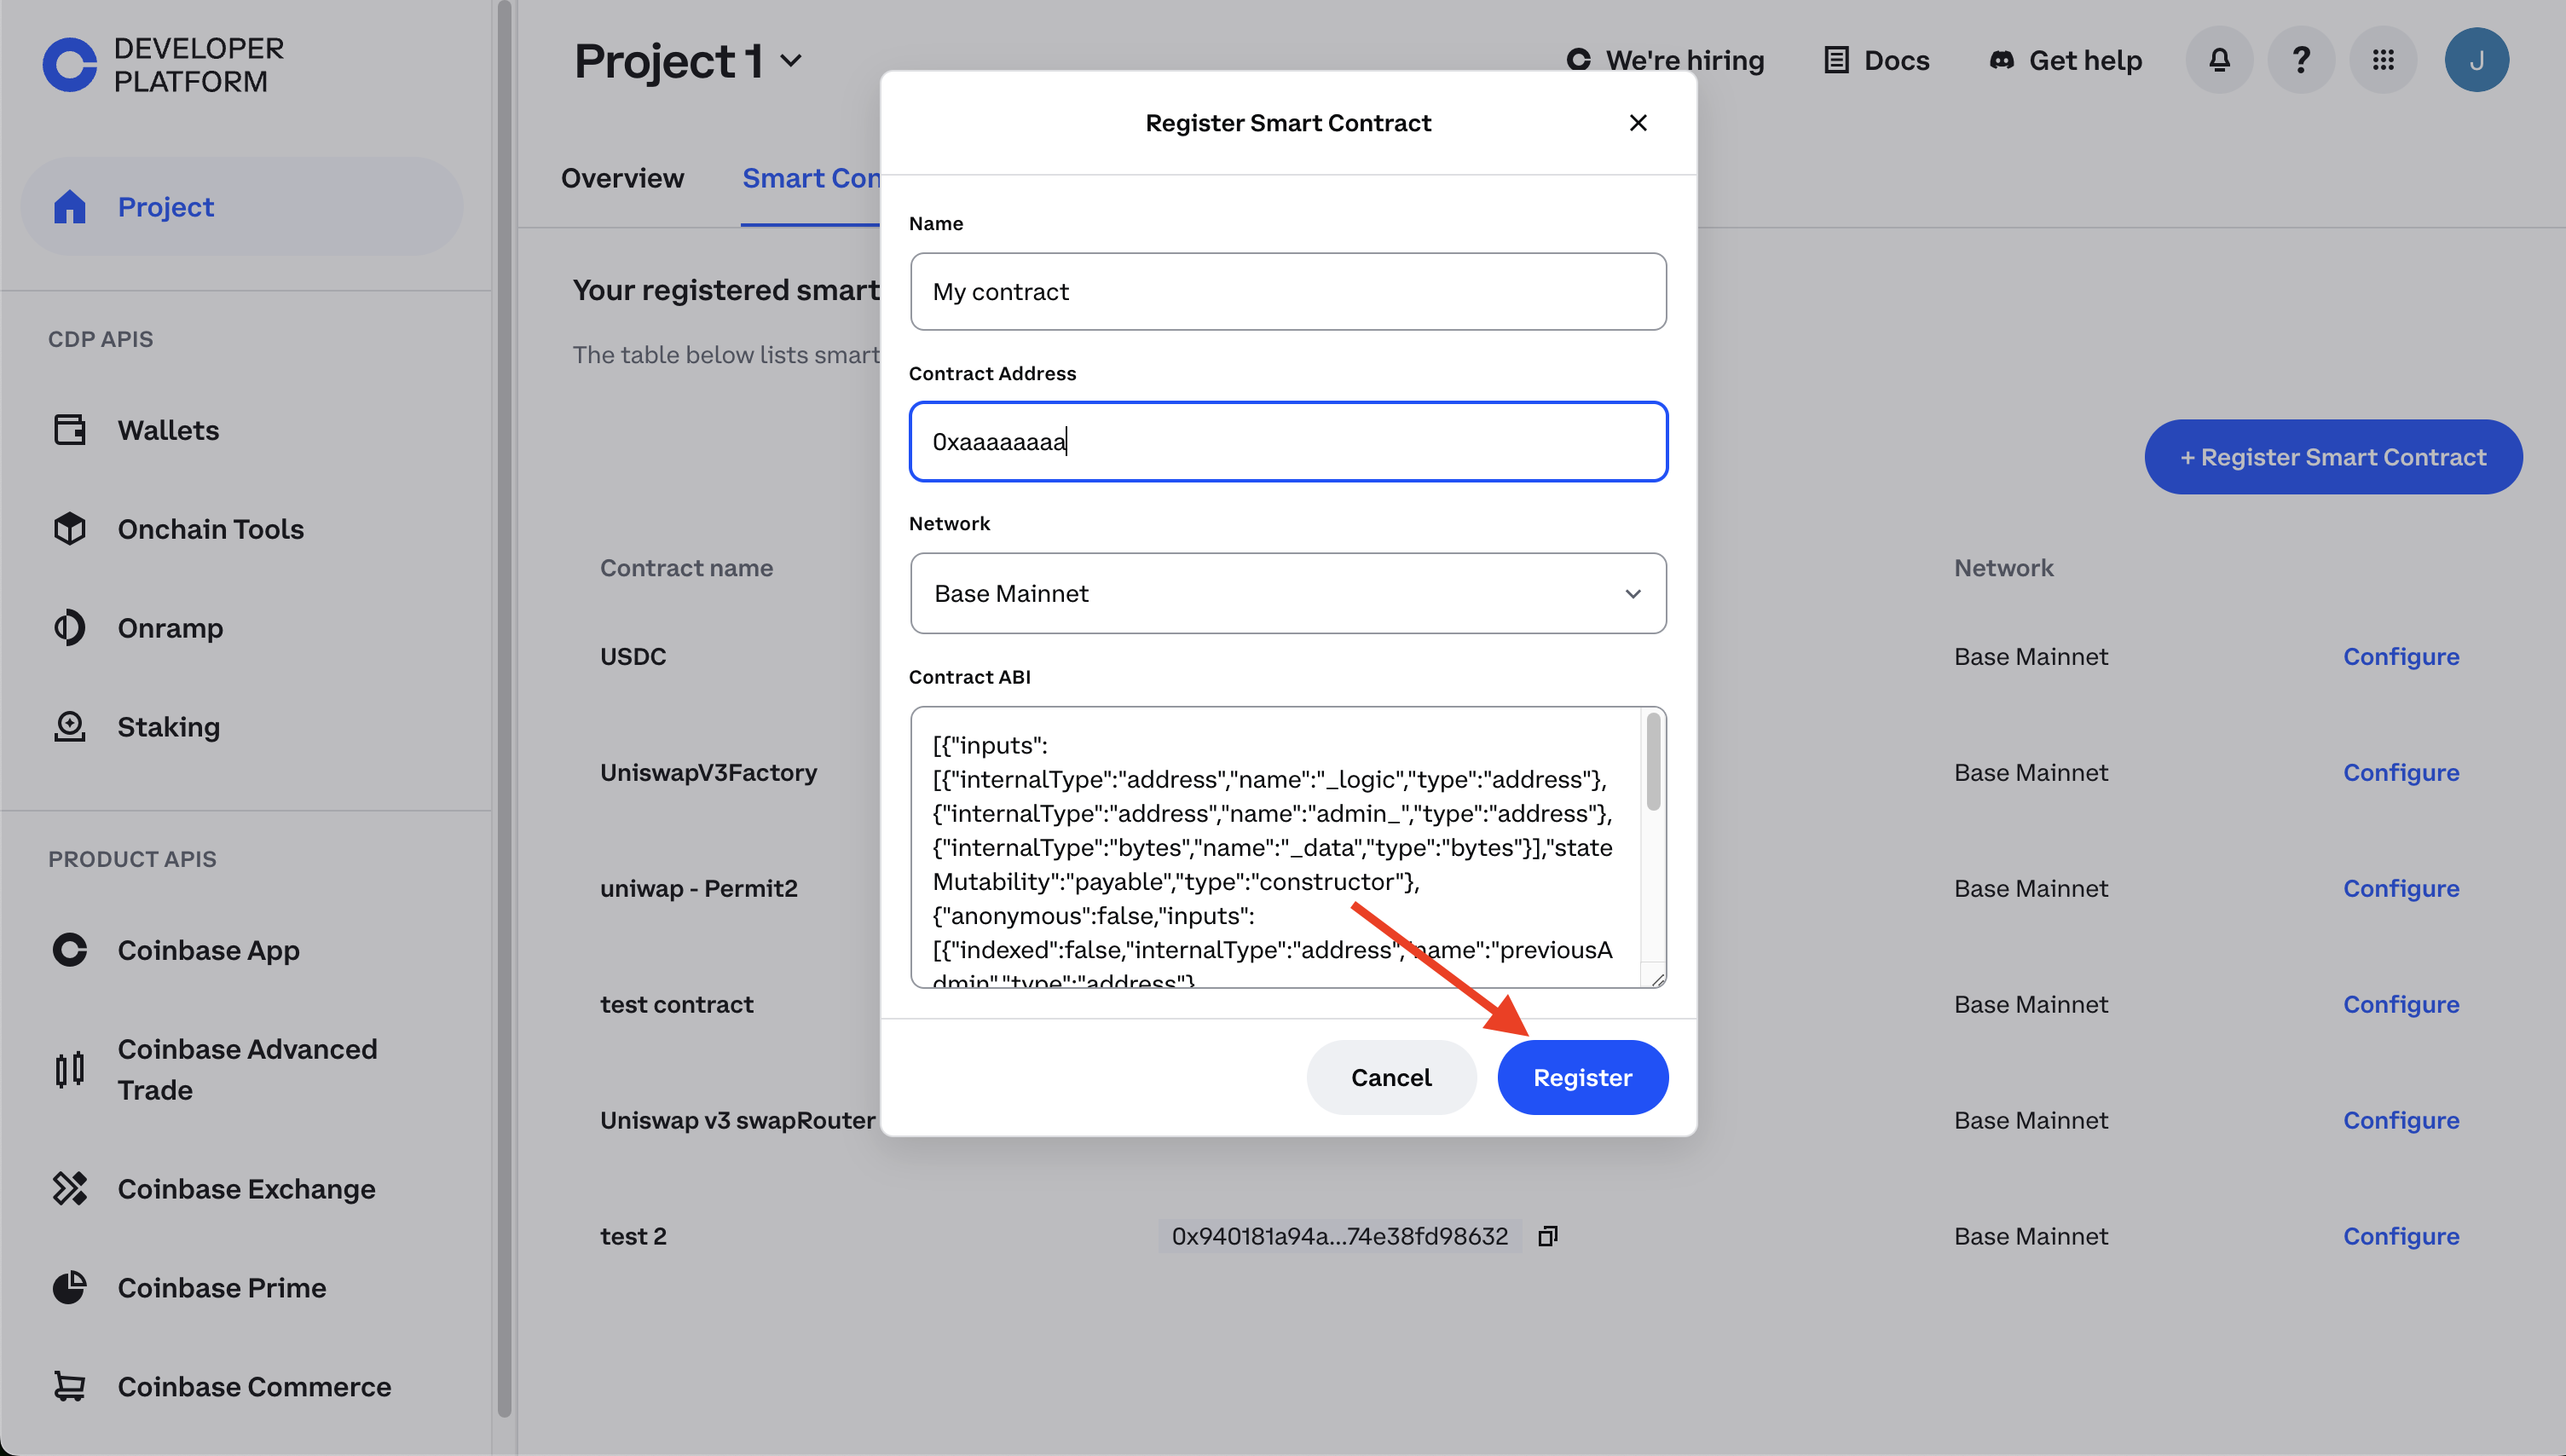Click the sidebar vertical scrollbar
The image size is (2566, 1456).
(x=504, y=708)
